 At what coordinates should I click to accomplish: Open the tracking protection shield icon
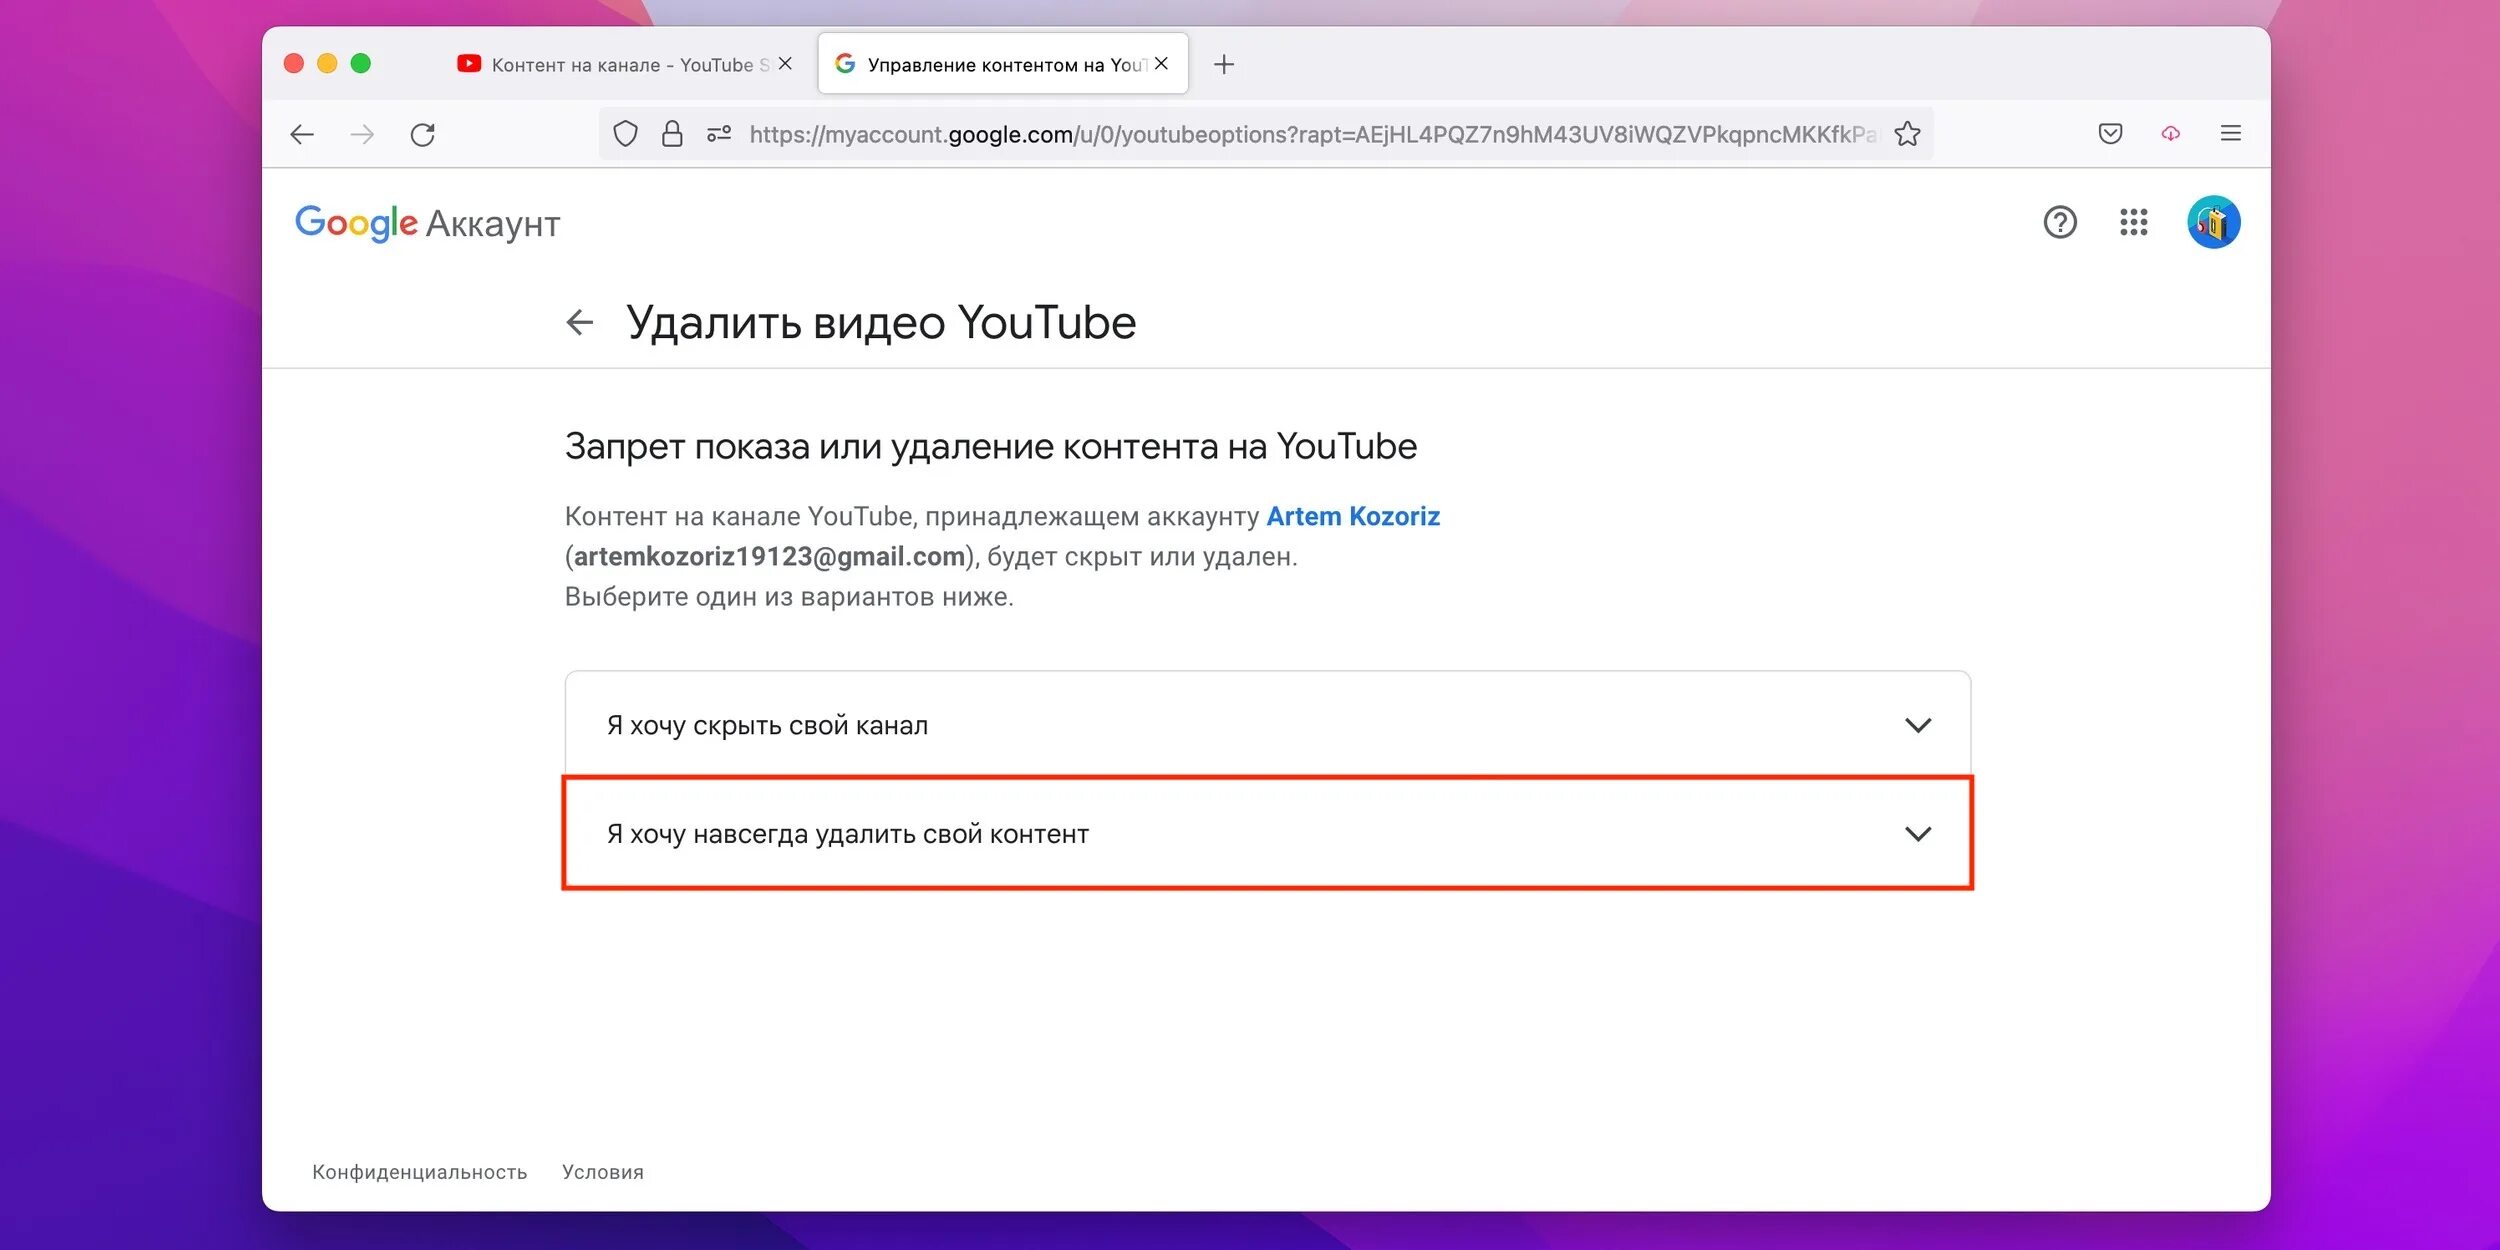625,134
